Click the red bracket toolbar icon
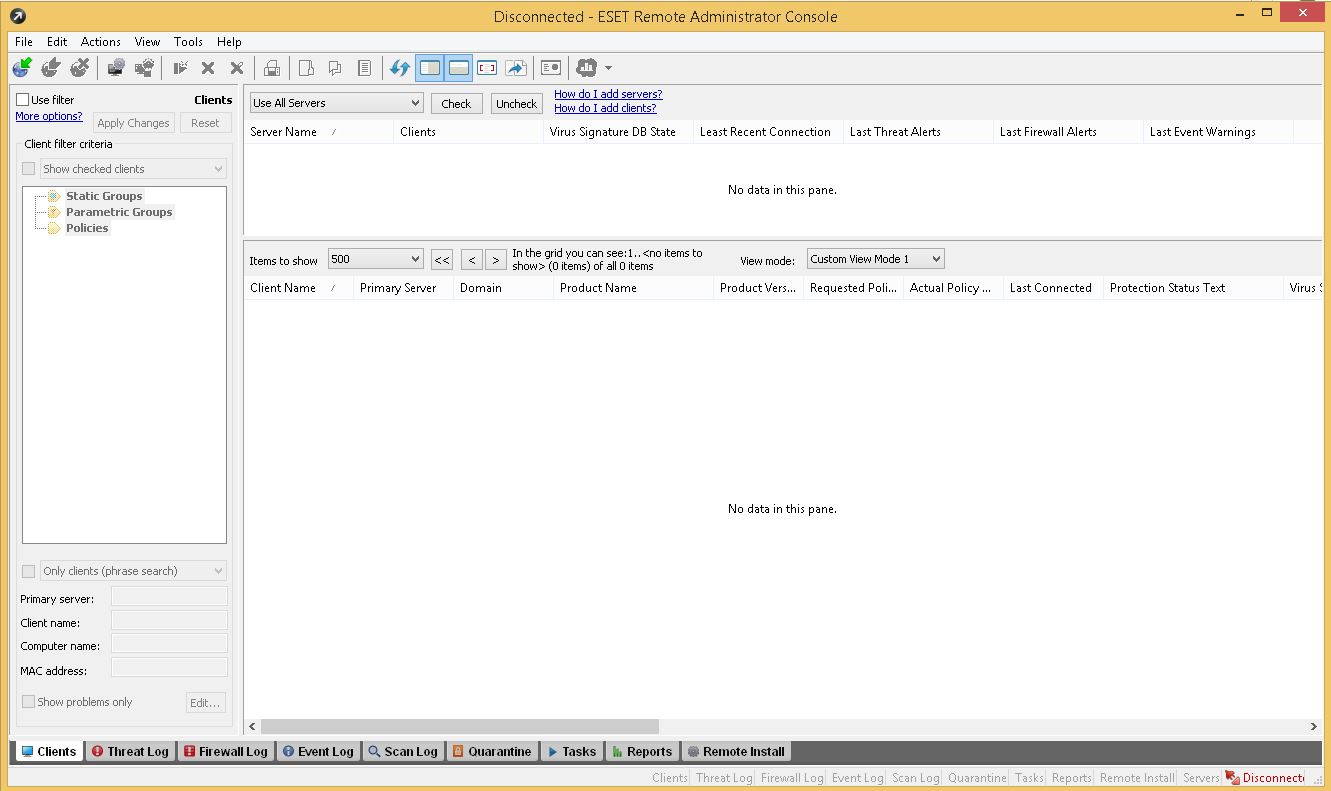The width and height of the screenshot is (1331, 791). 487,68
